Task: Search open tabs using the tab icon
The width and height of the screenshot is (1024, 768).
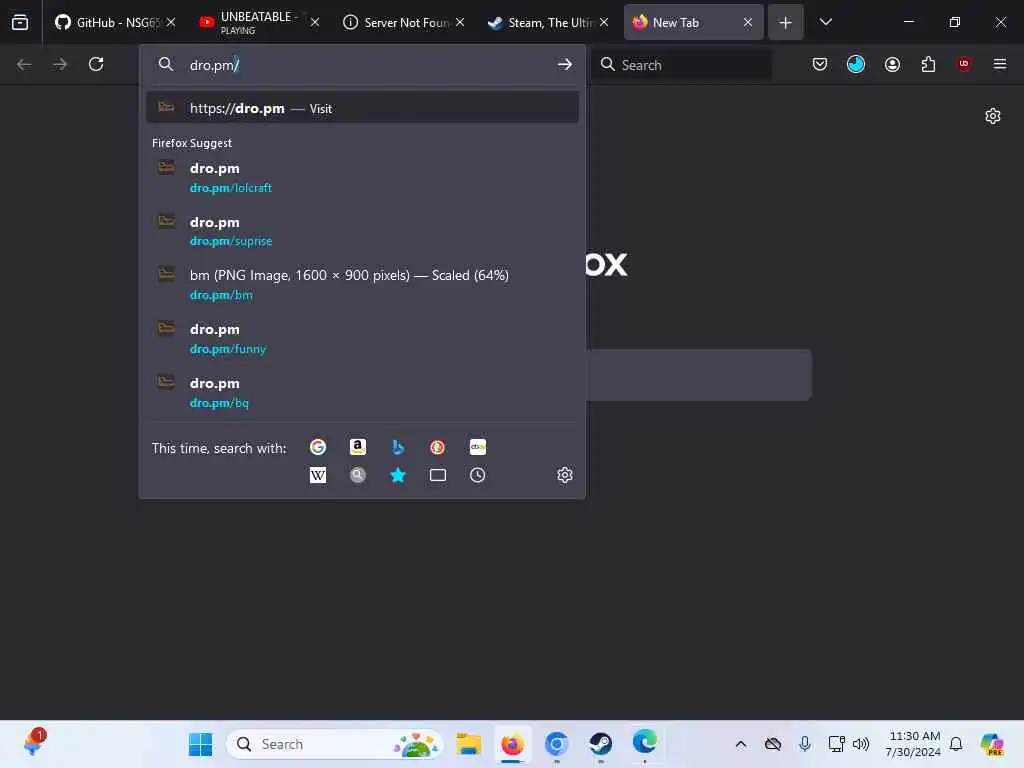Action: click(x=438, y=475)
